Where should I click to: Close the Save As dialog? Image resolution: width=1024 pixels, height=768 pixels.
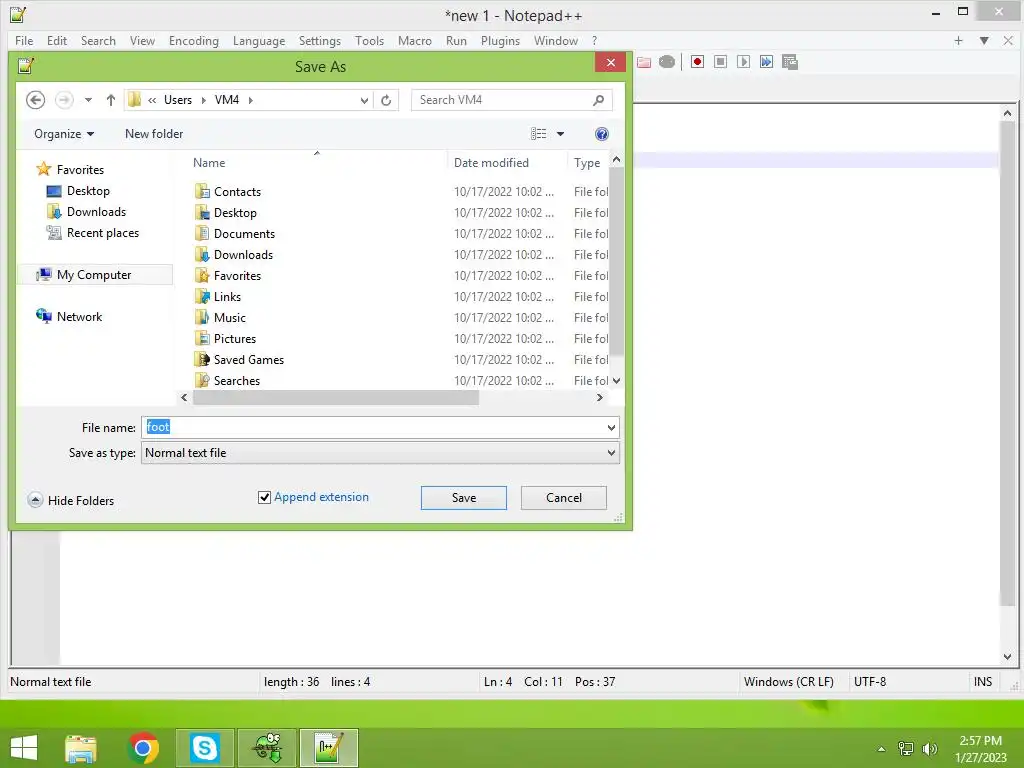611,62
